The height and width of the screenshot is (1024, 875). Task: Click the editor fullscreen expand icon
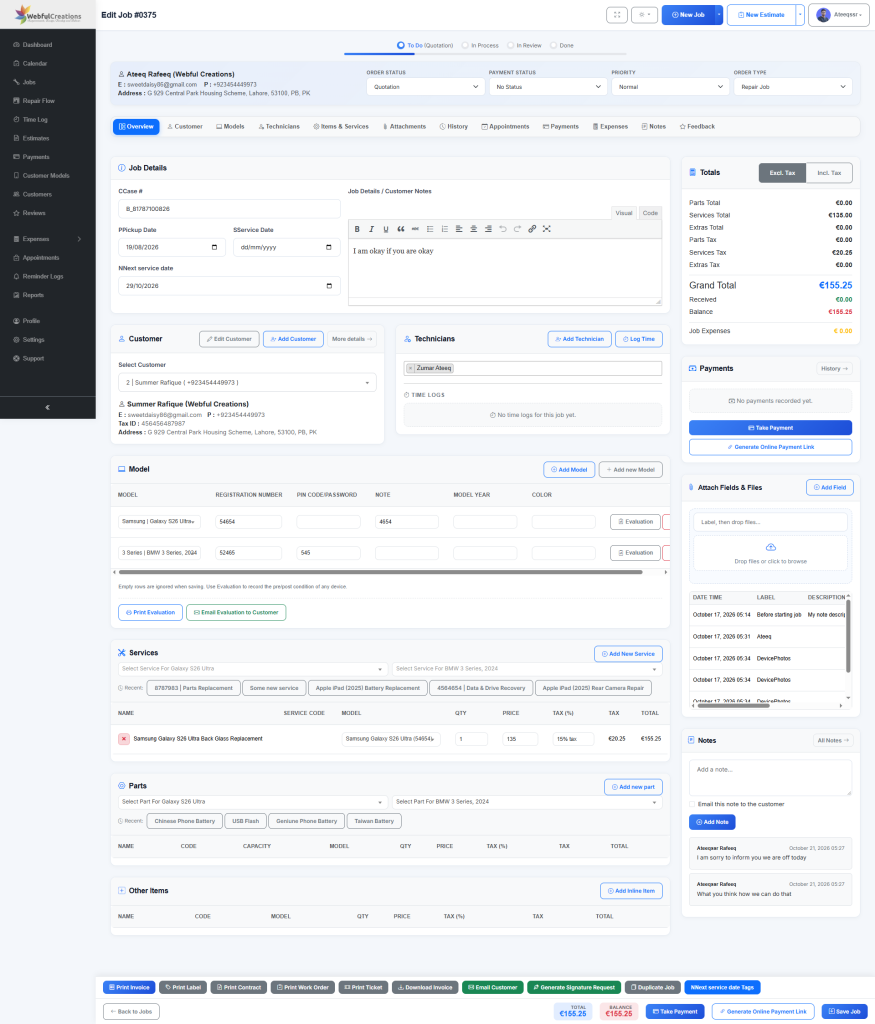tap(547, 229)
